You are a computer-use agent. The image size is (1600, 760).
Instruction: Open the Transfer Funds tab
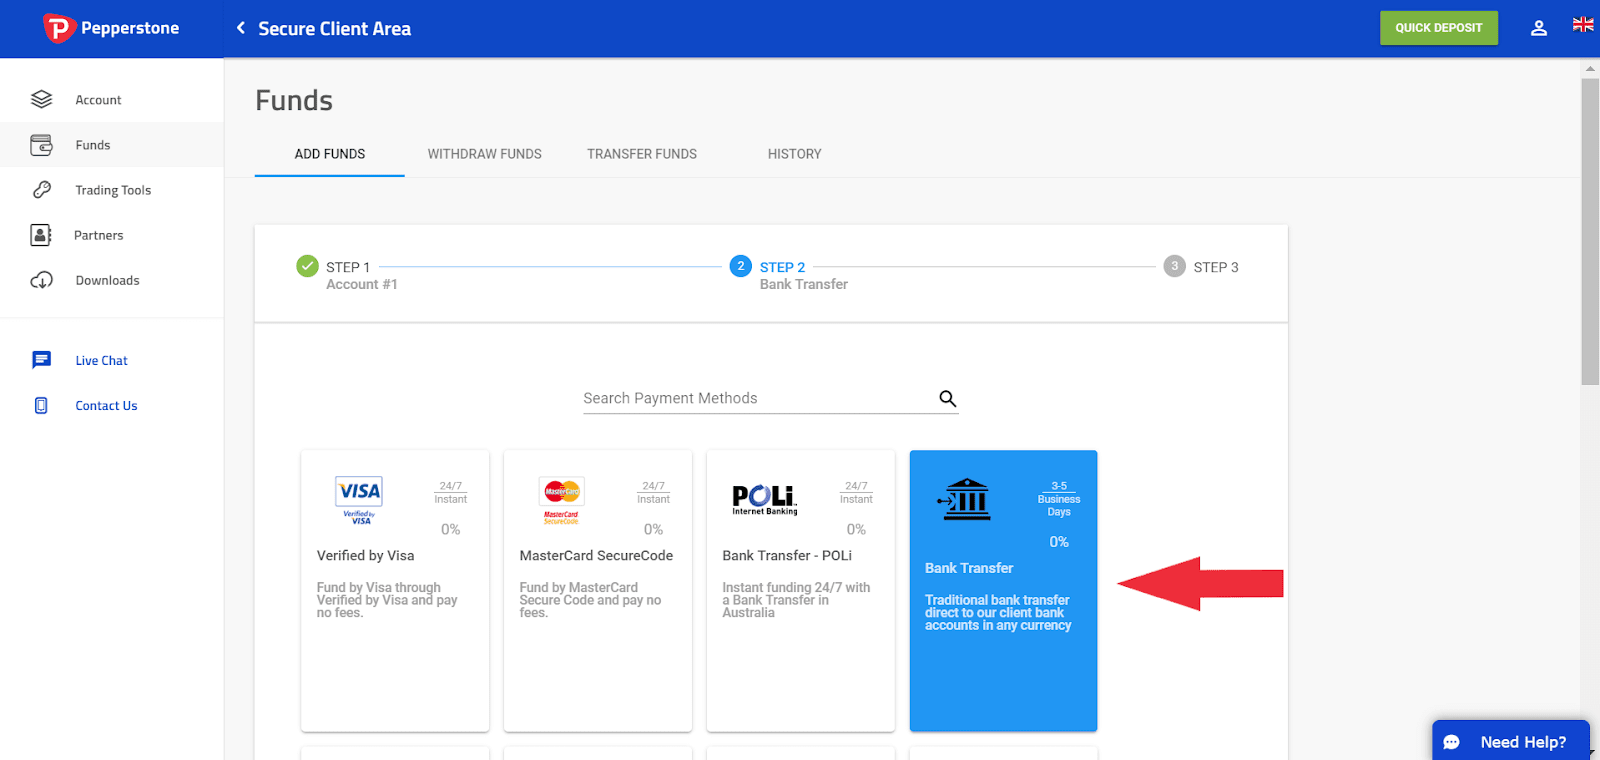(x=642, y=154)
